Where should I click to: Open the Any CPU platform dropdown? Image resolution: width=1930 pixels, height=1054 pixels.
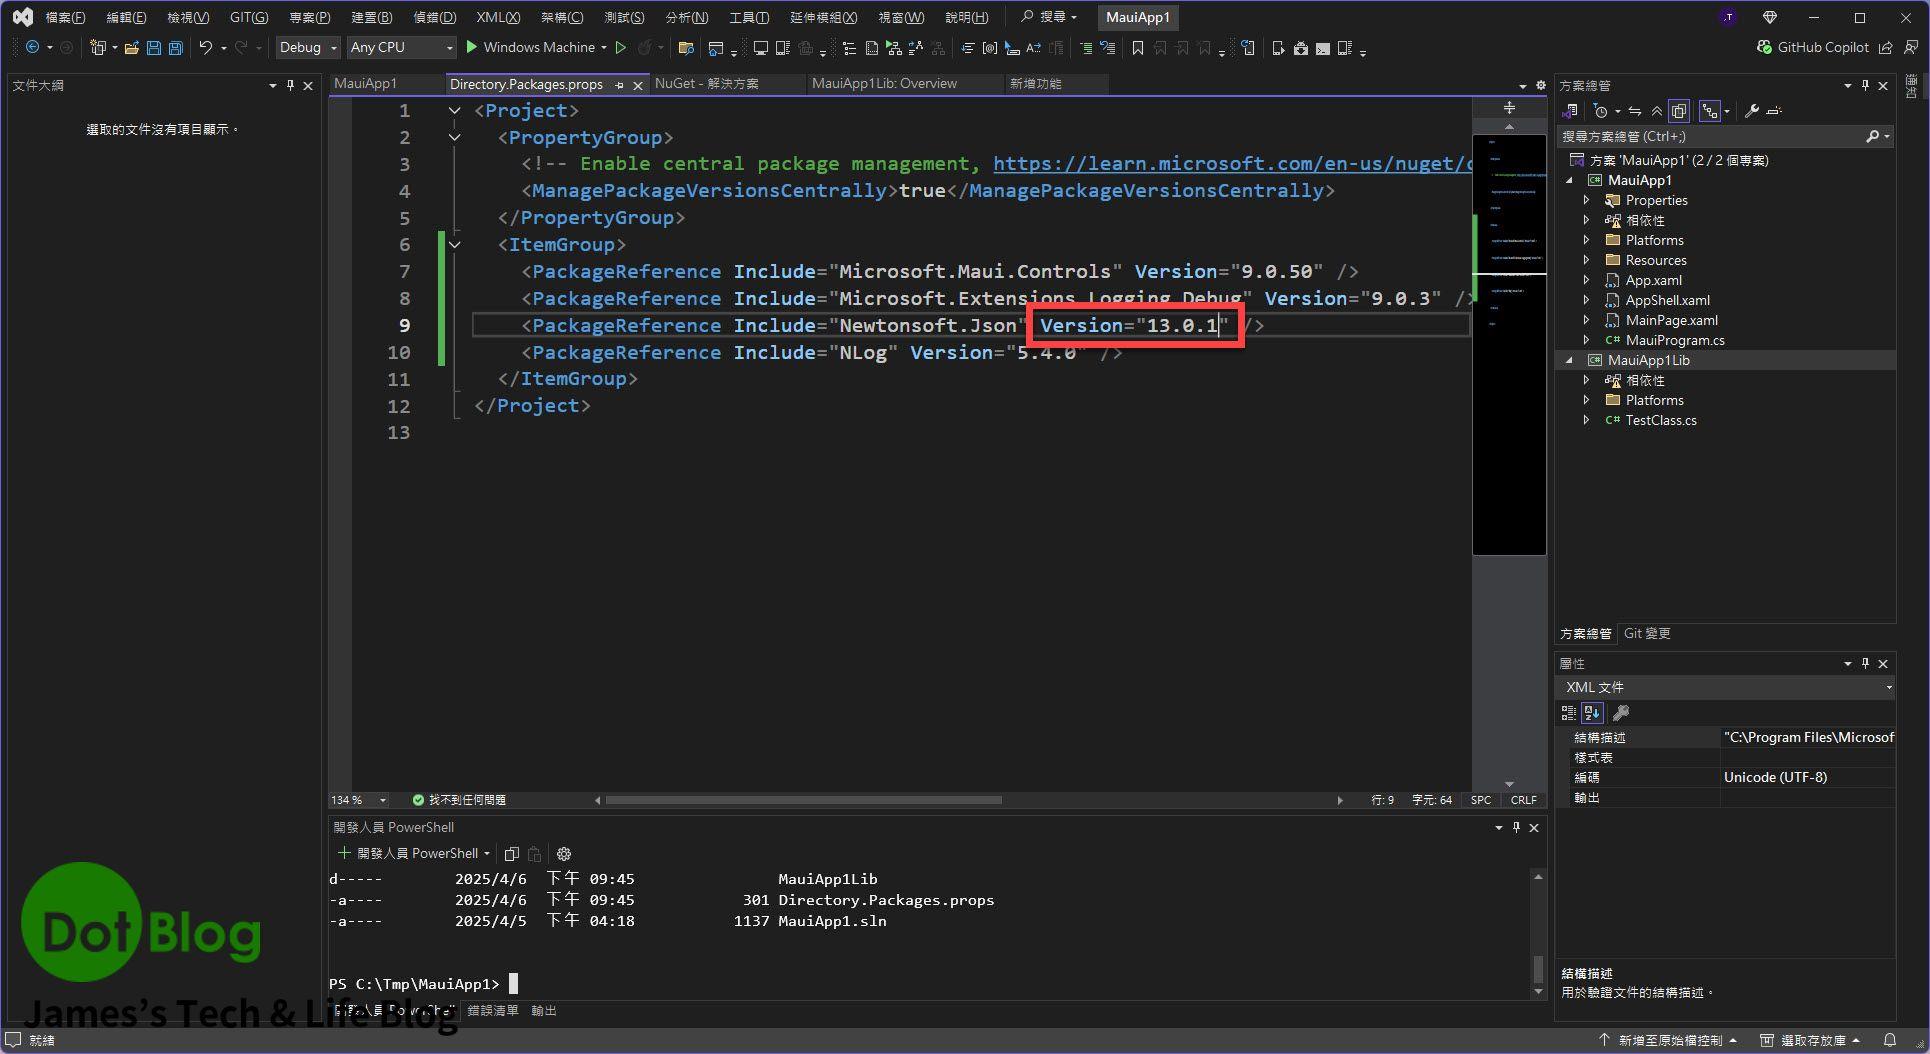400,48
